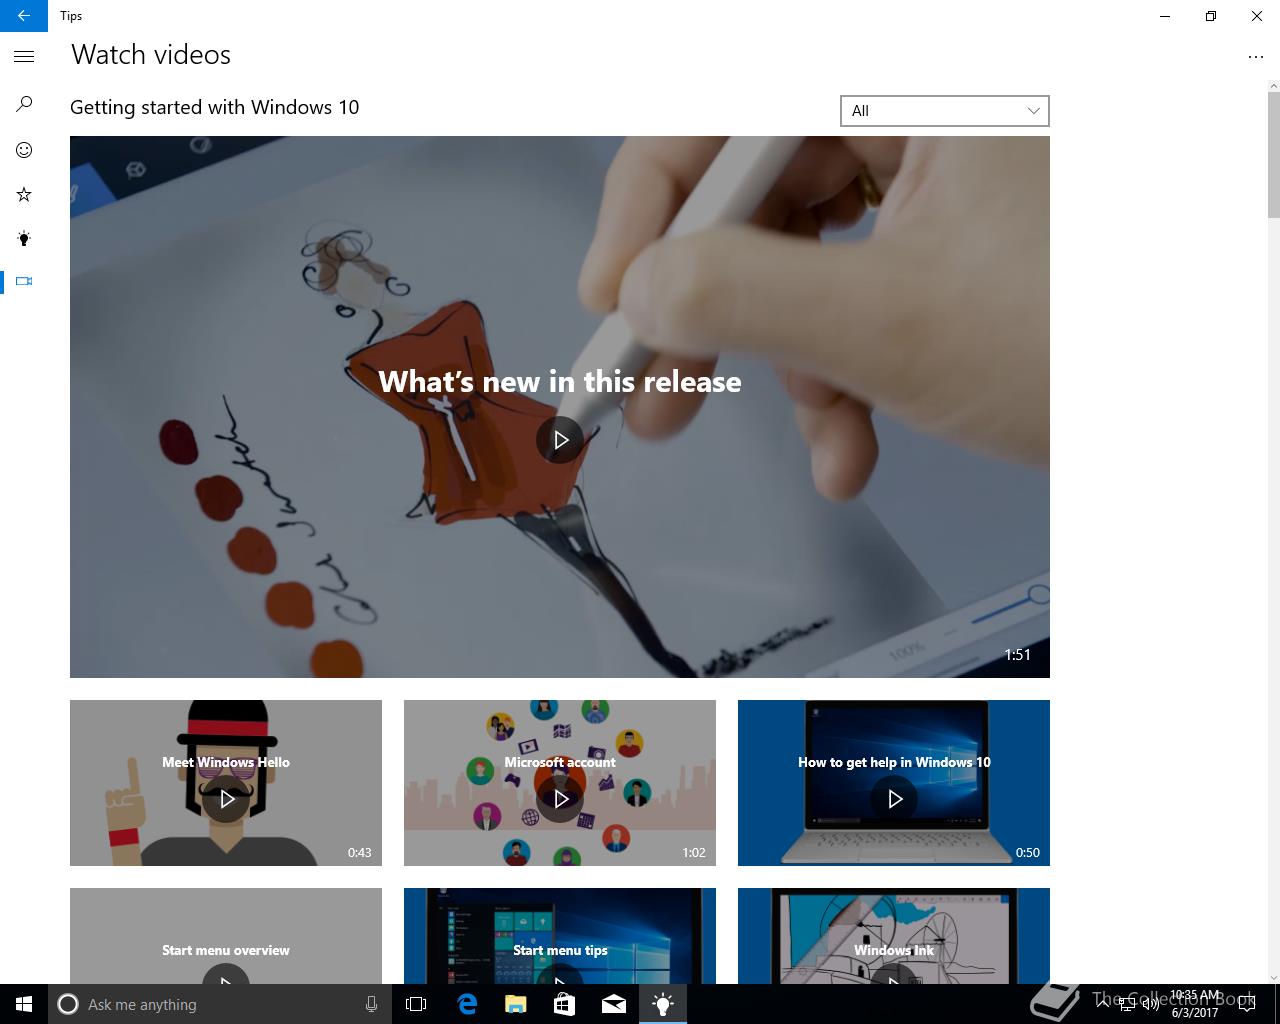Select the video camera sidebar icon

[24, 281]
